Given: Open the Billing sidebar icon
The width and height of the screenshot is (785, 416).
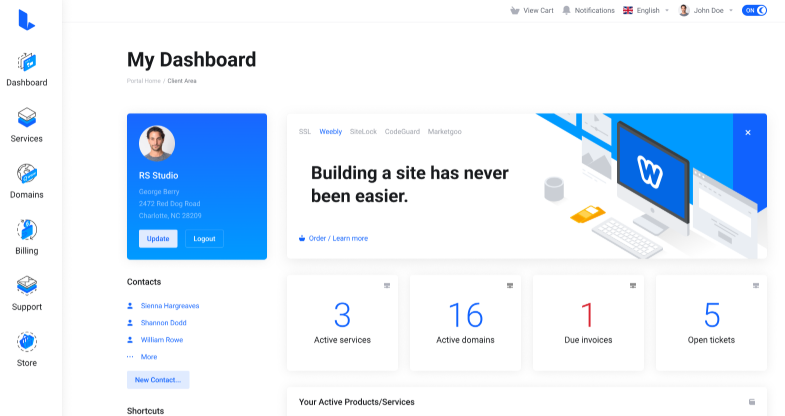Looking at the screenshot, I should [27, 230].
